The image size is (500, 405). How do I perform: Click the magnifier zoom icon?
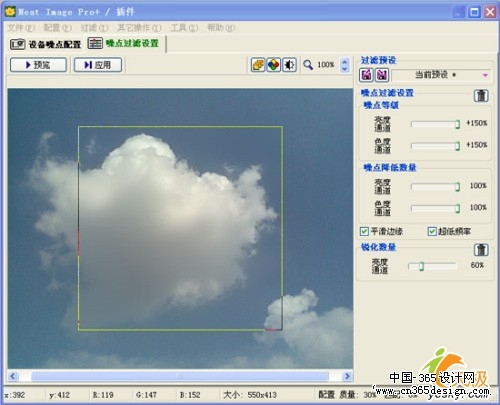(x=308, y=65)
